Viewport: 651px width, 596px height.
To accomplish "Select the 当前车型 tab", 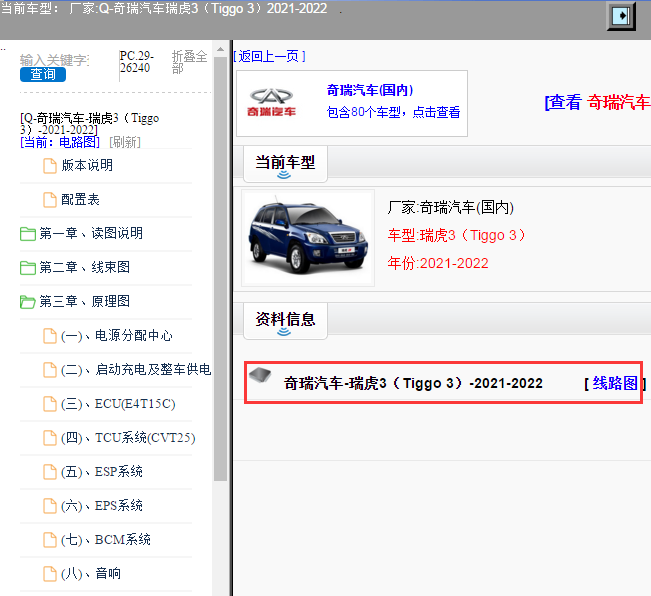I will [x=285, y=164].
